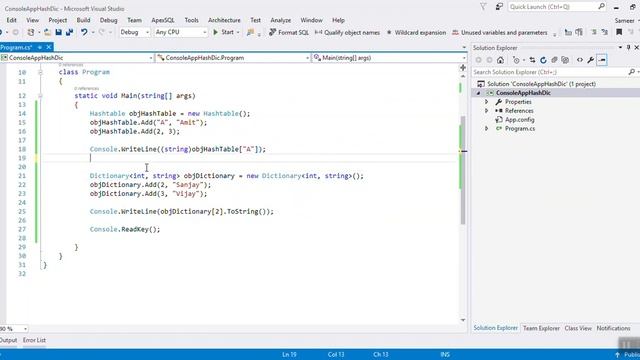The height and width of the screenshot is (360, 640).
Task: Open Properties via the wrench toolbar icon
Action: click(x=591, y=60)
